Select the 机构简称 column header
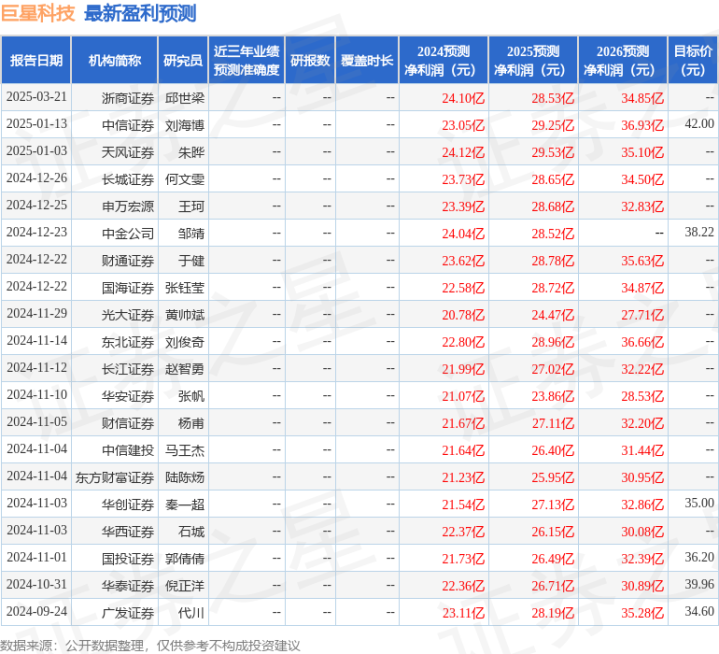The width and height of the screenshot is (719, 654). [115, 60]
